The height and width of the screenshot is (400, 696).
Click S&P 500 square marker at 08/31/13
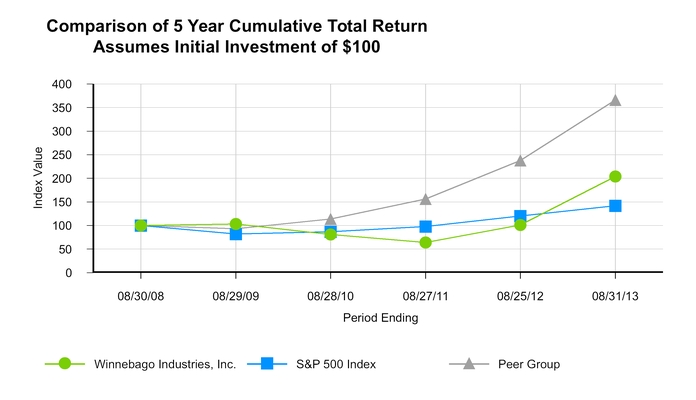[615, 206]
